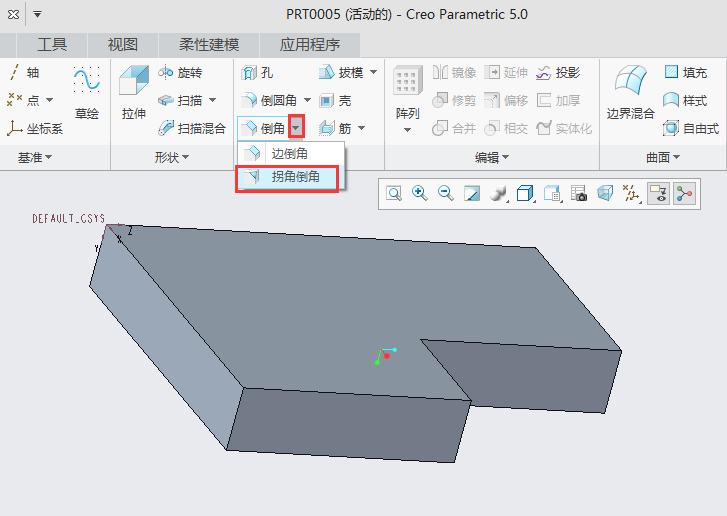The height and width of the screenshot is (516, 727).
Task: Select the 填充 (Fill) surface tool
Action: [685, 72]
